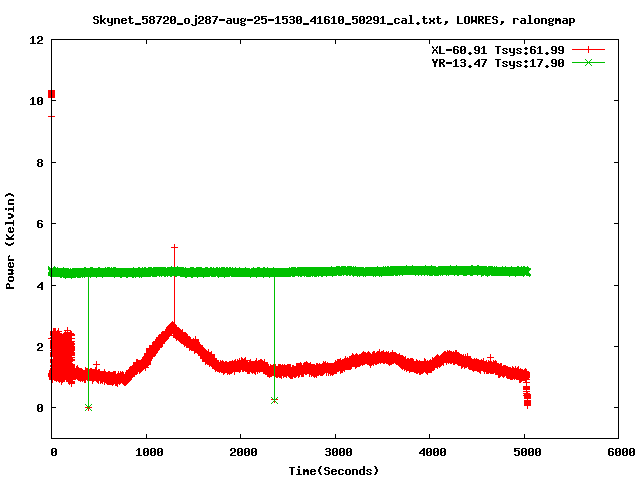Click x-axis tick label 6000
Screen dimensions: 640x480
(621, 452)
